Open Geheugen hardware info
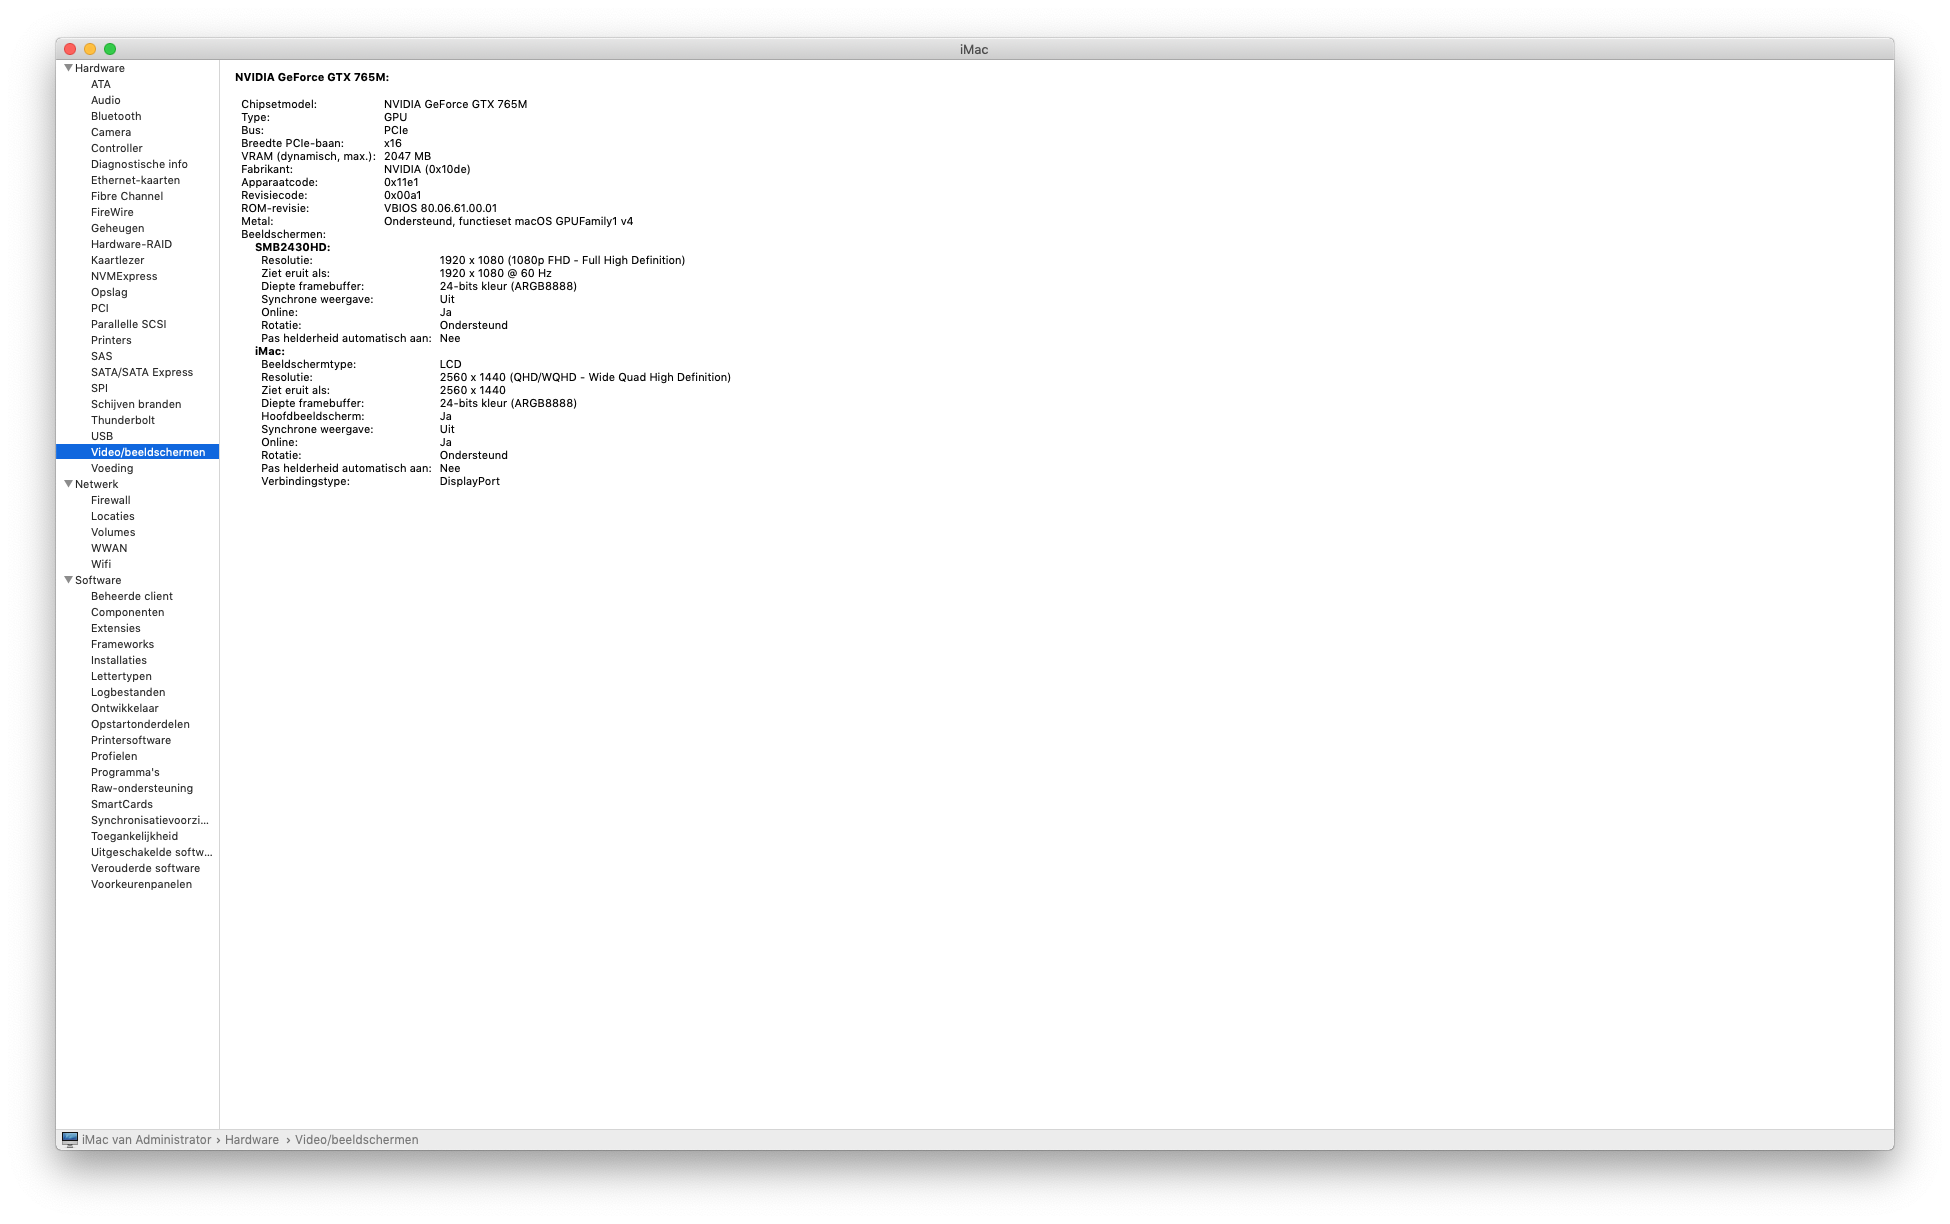This screenshot has height=1224, width=1950. pos(118,228)
